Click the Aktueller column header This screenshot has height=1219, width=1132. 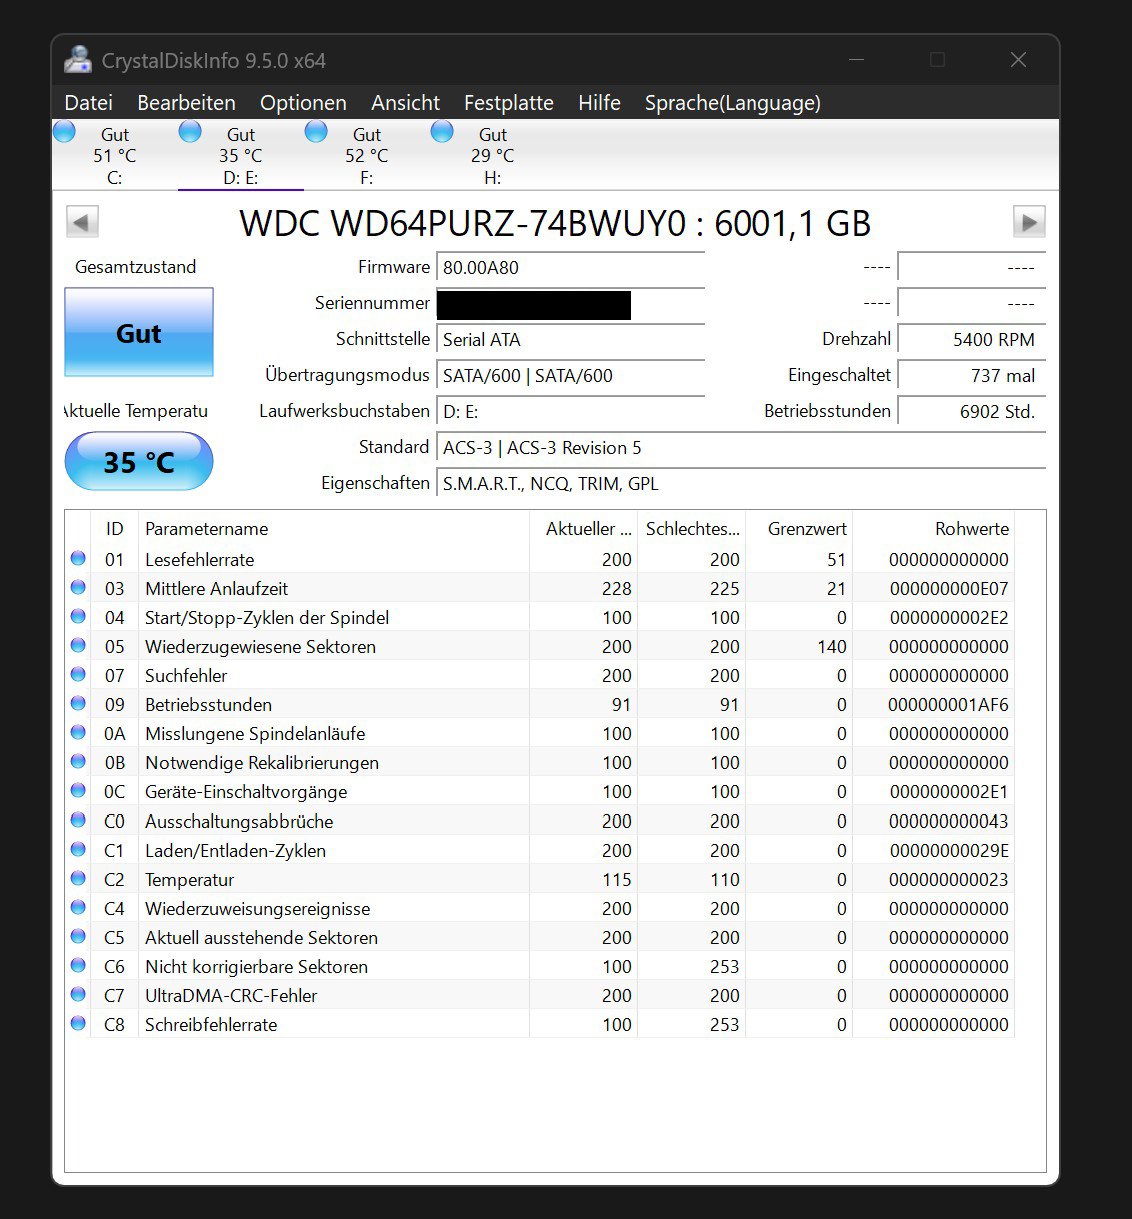click(x=584, y=528)
